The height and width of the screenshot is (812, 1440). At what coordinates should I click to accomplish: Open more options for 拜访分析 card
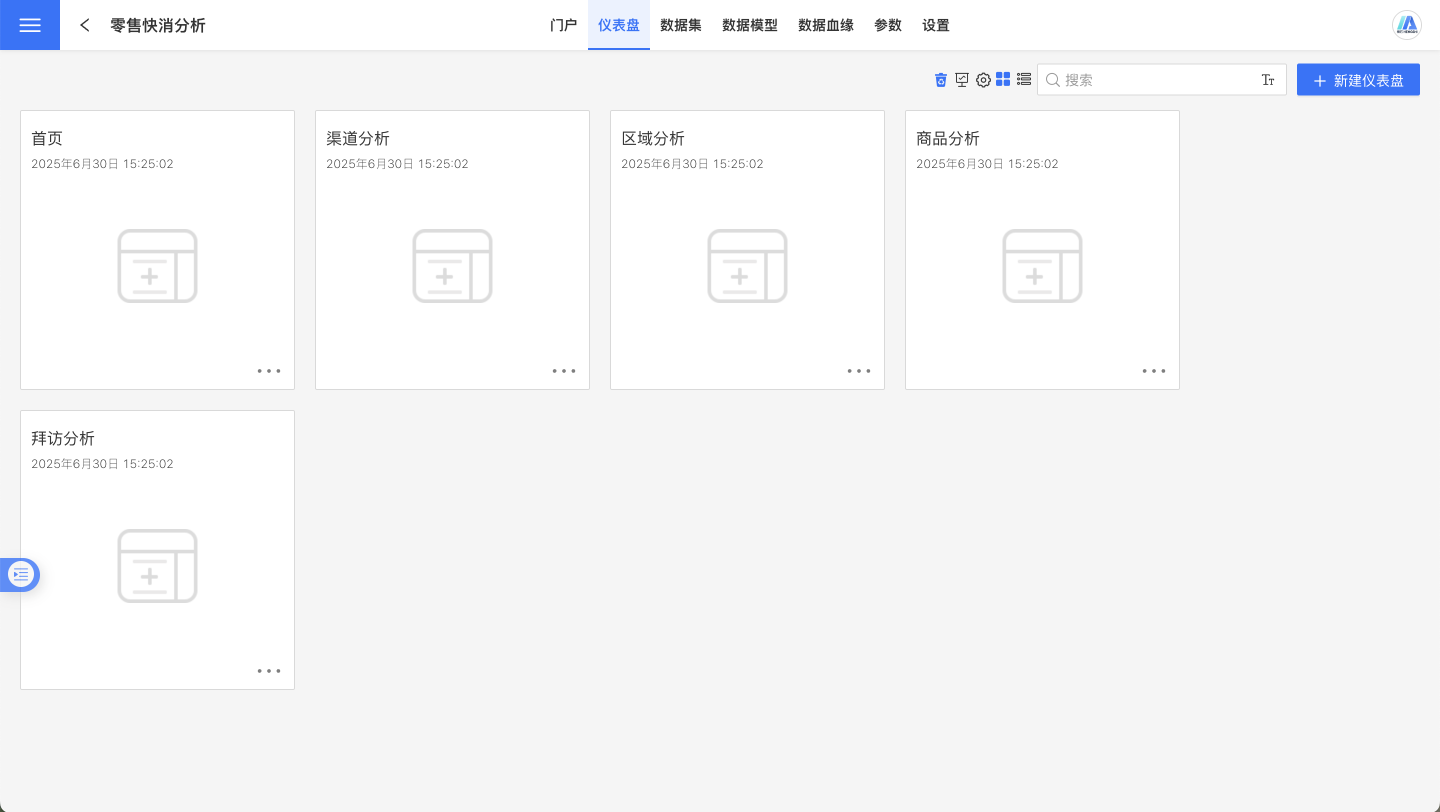pos(269,671)
